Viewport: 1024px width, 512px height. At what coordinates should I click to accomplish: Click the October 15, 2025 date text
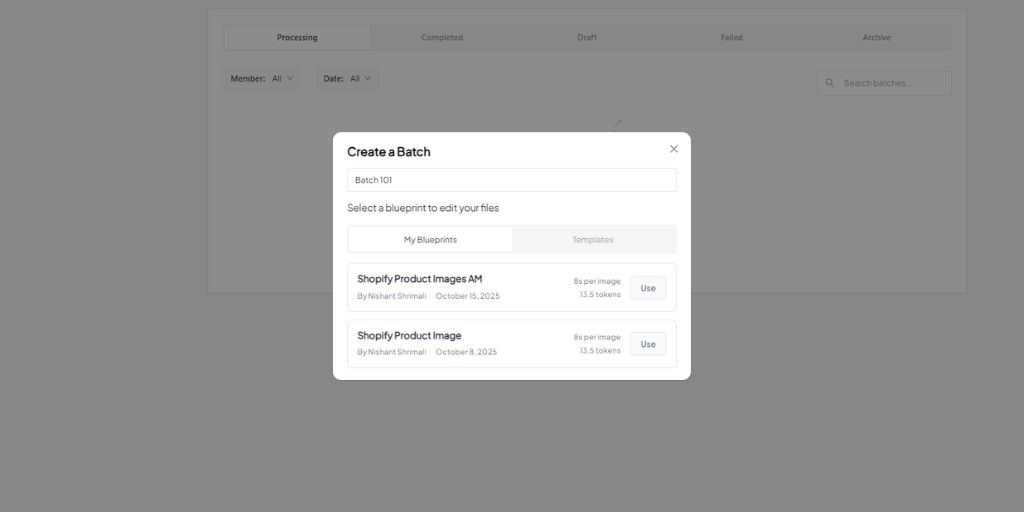coord(468,296)
